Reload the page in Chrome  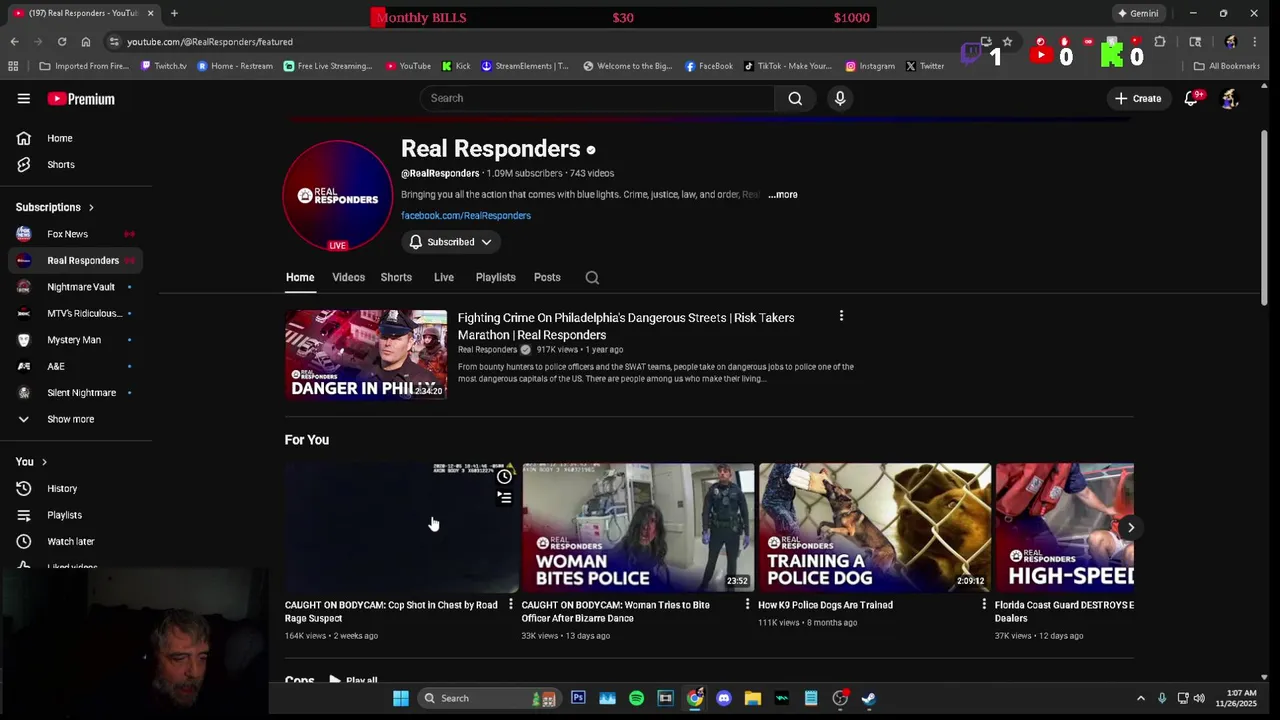click(62, 42)
